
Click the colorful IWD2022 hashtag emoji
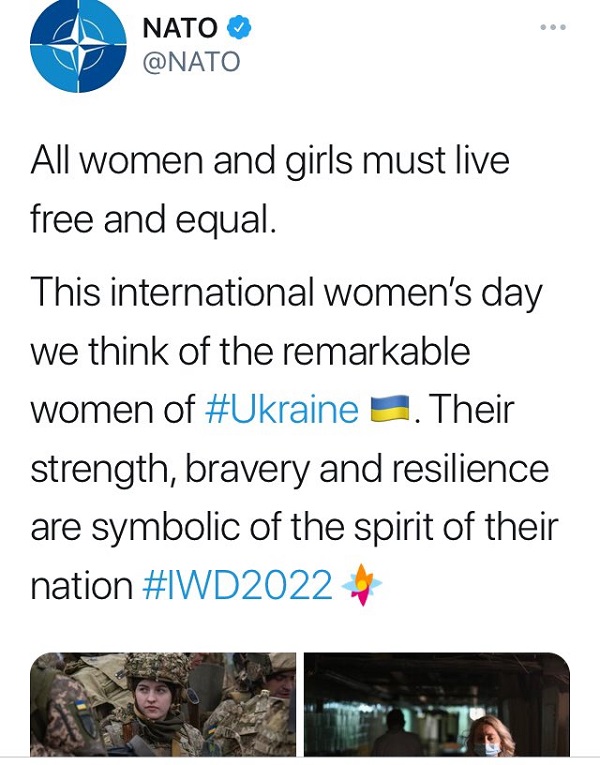(362, 585)
